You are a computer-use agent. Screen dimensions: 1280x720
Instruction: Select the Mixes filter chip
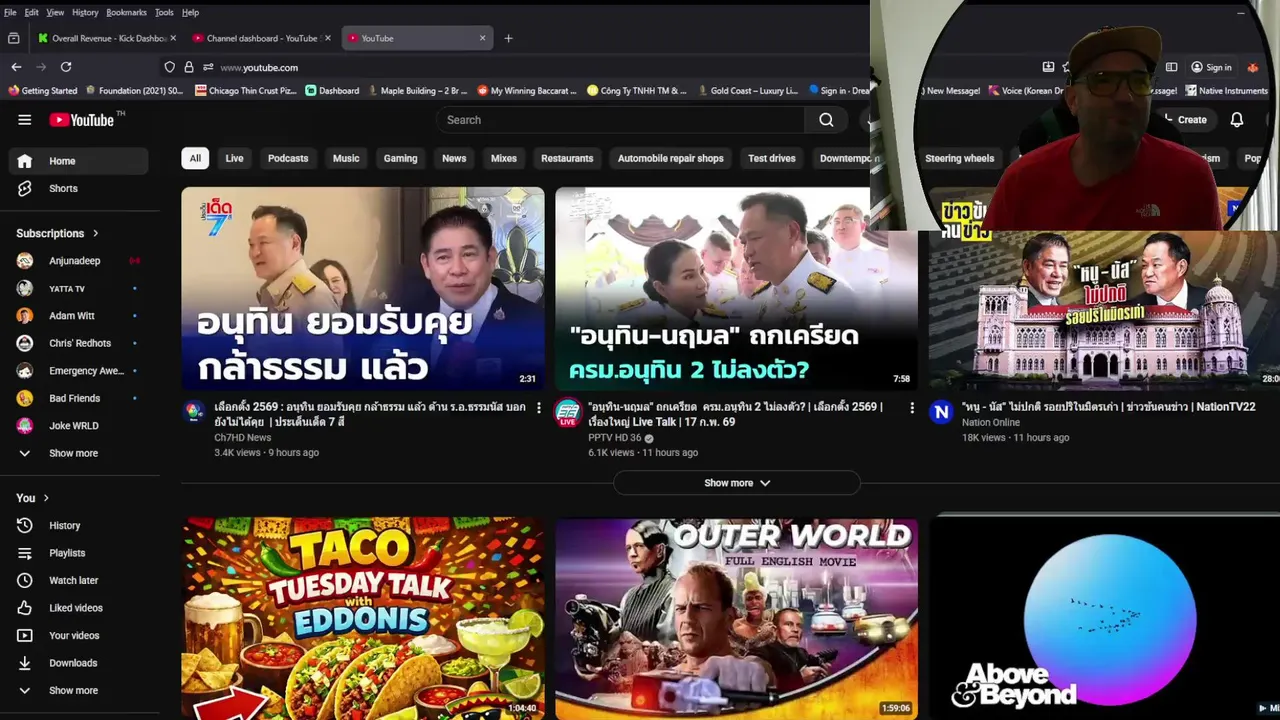pyautogui.click(x=504, y=158)
